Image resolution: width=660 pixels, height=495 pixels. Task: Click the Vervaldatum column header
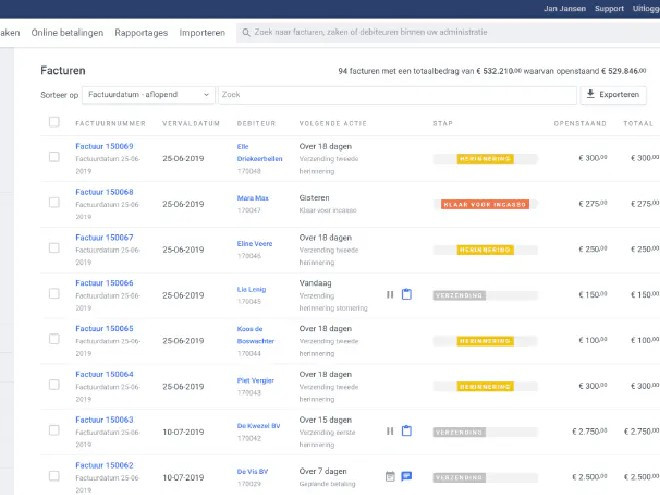click(x=191, y=123)
